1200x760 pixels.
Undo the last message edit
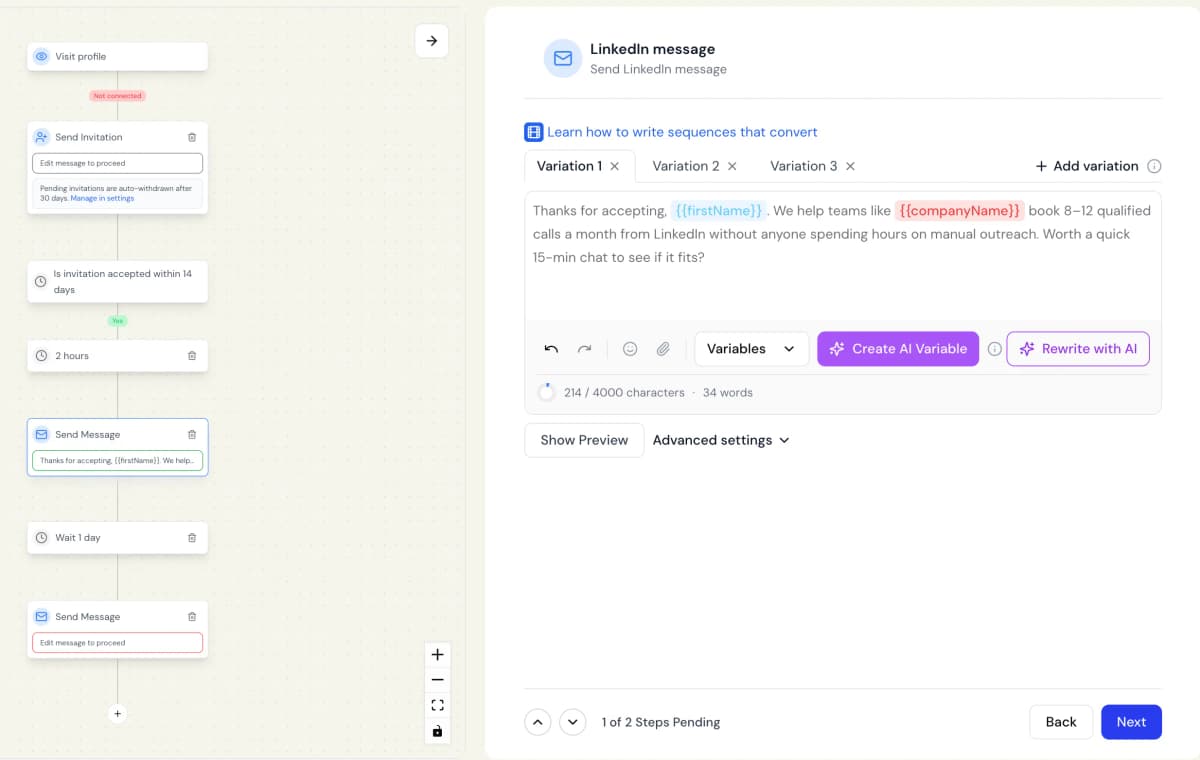click(551, 349)
